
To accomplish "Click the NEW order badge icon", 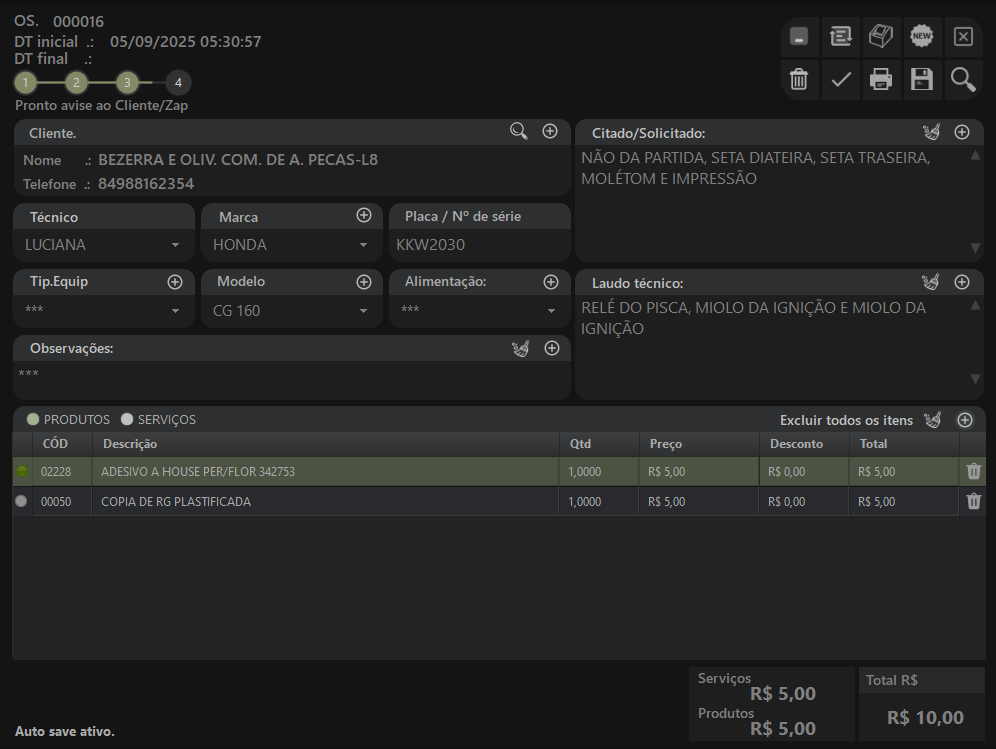I will coord(921,37).
